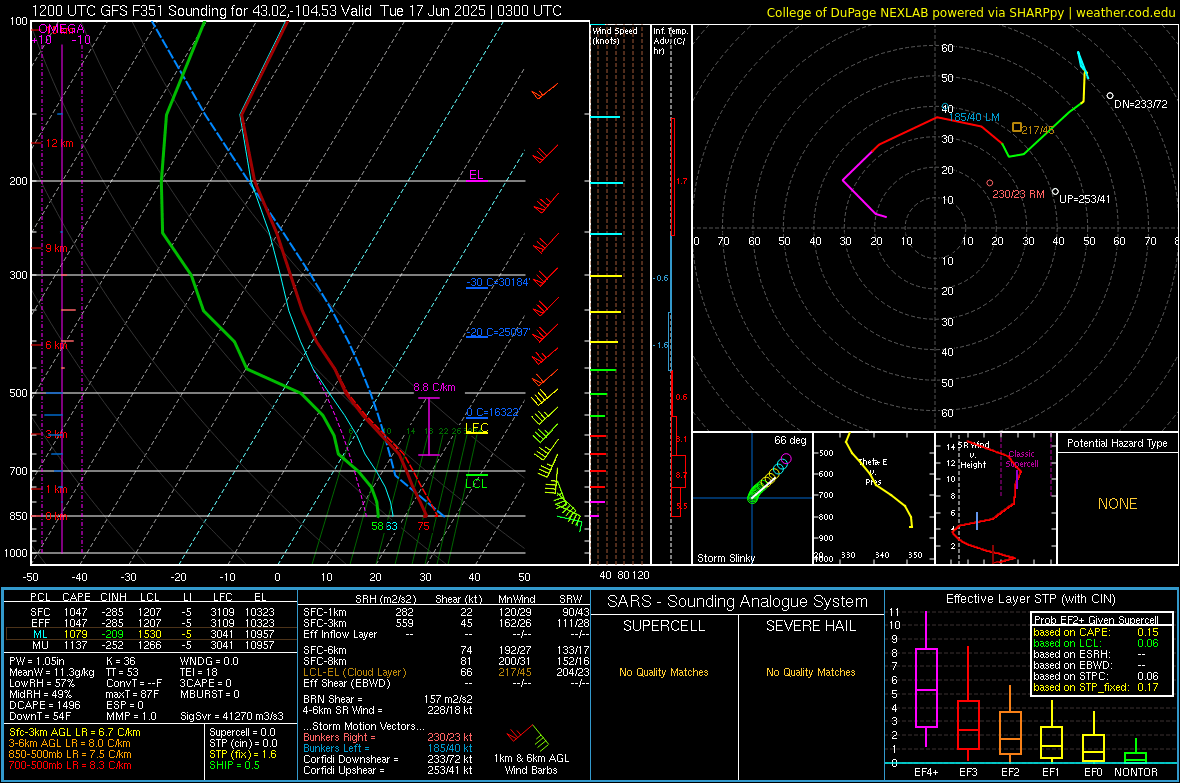Click the 66 deg Storm Slinky value
This screenshot has height=783, width=1180.
790,440
